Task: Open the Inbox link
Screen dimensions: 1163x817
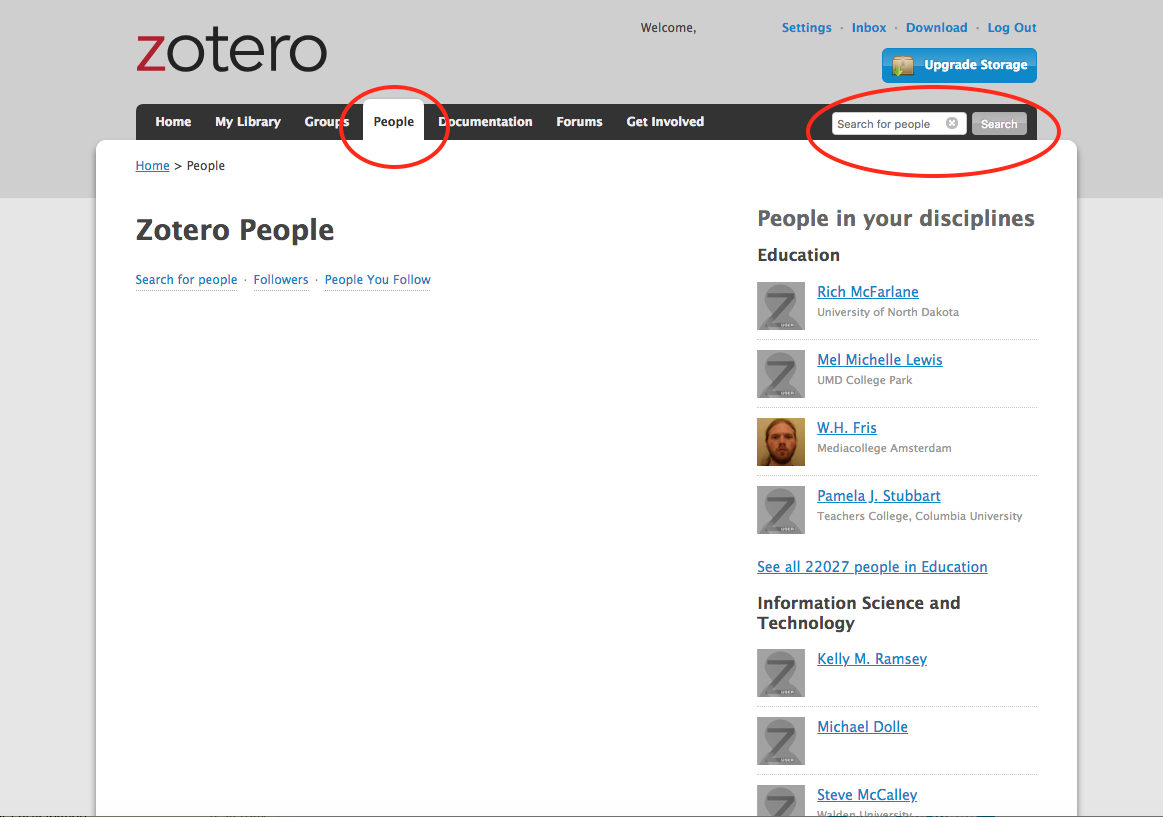Action: (869, 28)
